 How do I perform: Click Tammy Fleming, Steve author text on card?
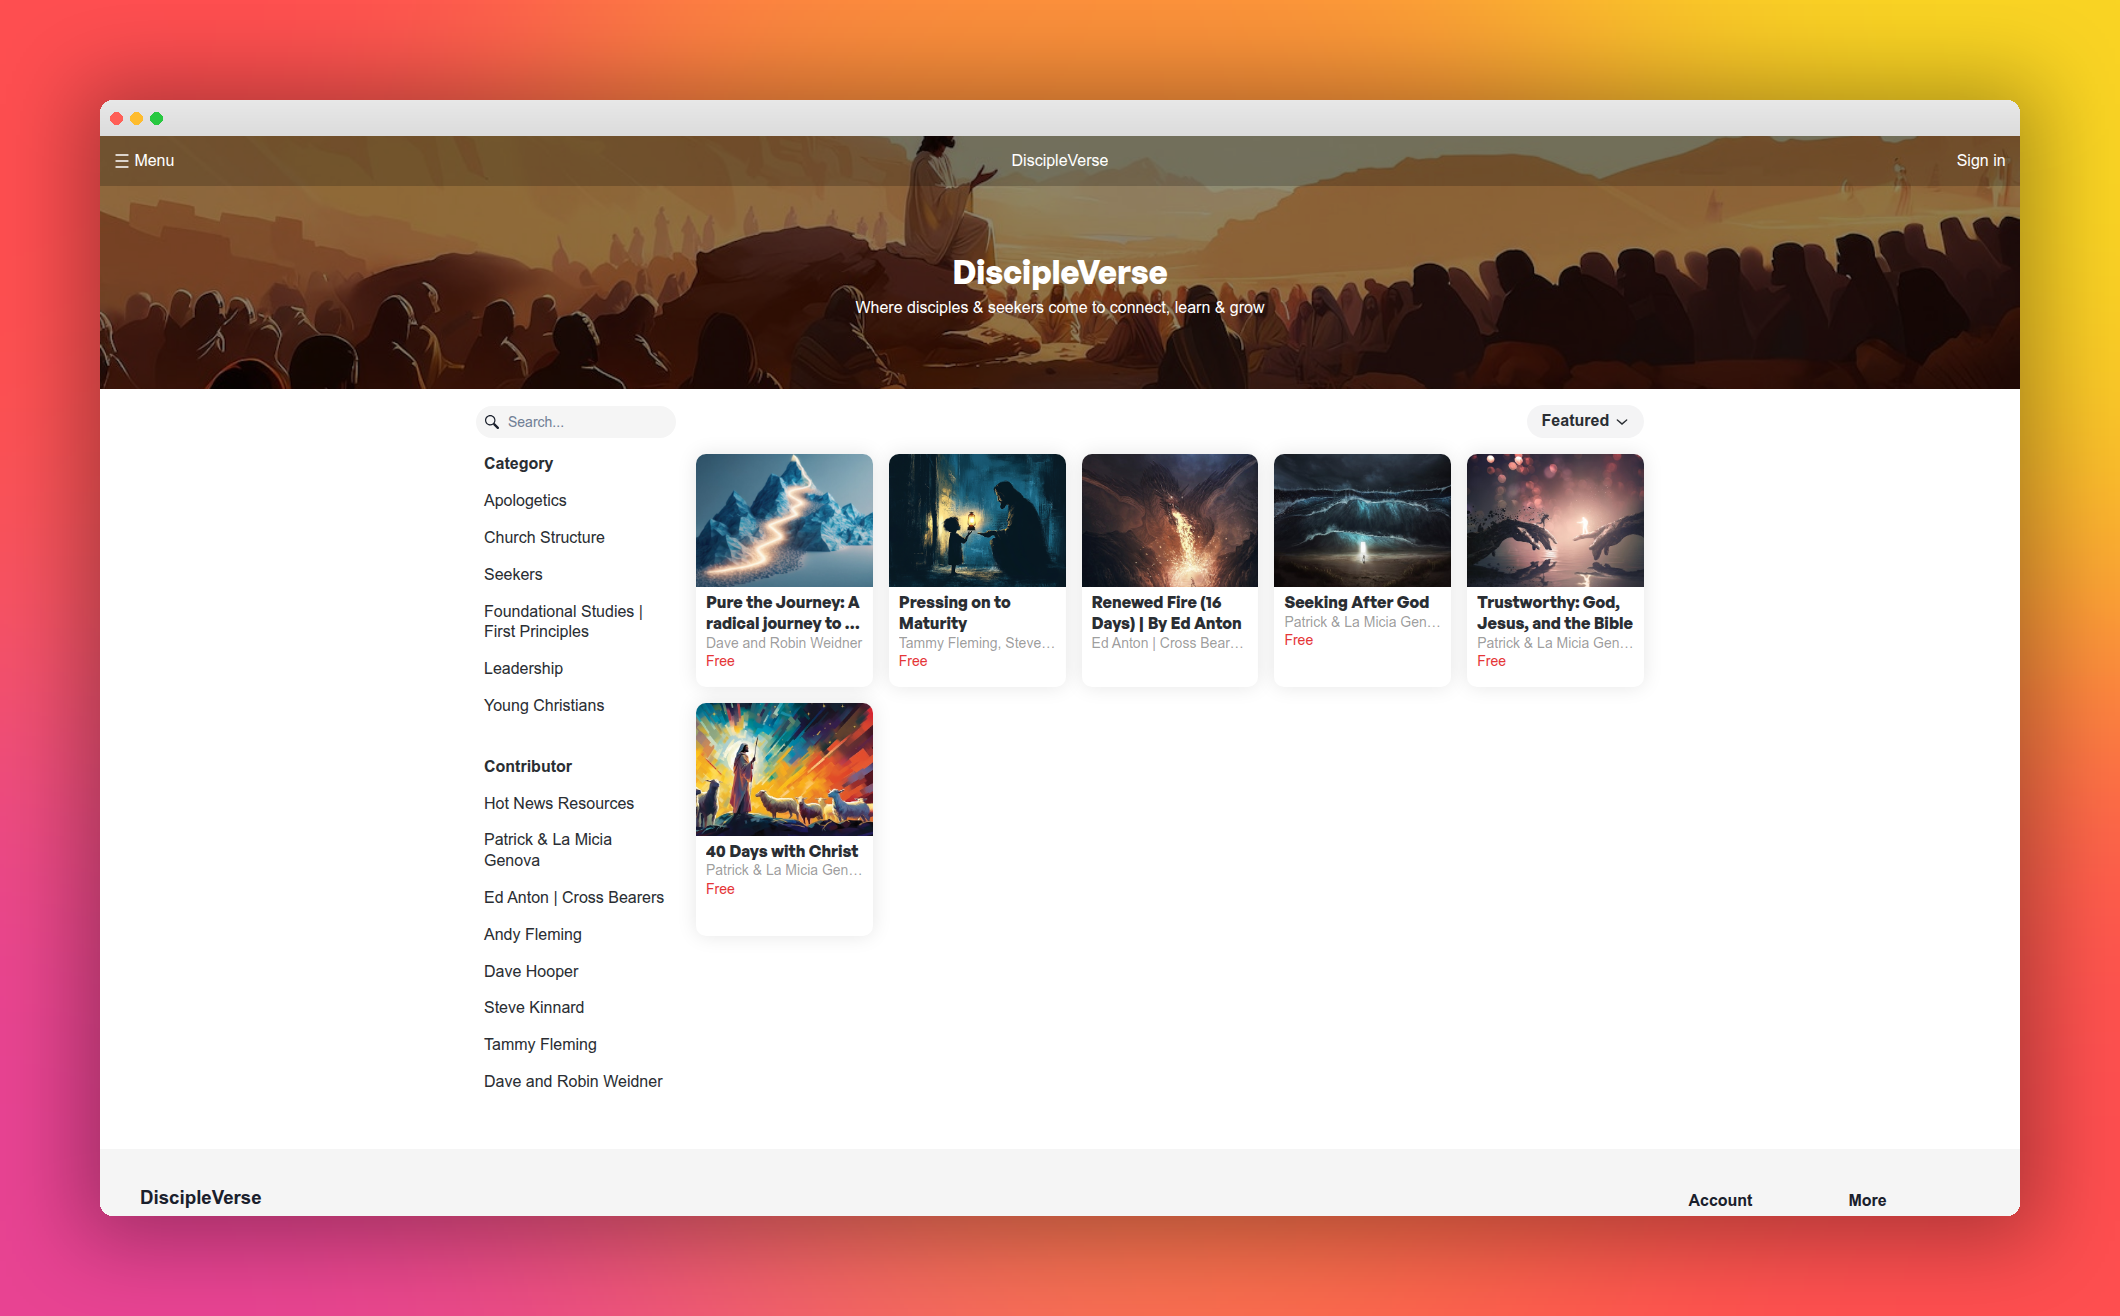[977, 643]
